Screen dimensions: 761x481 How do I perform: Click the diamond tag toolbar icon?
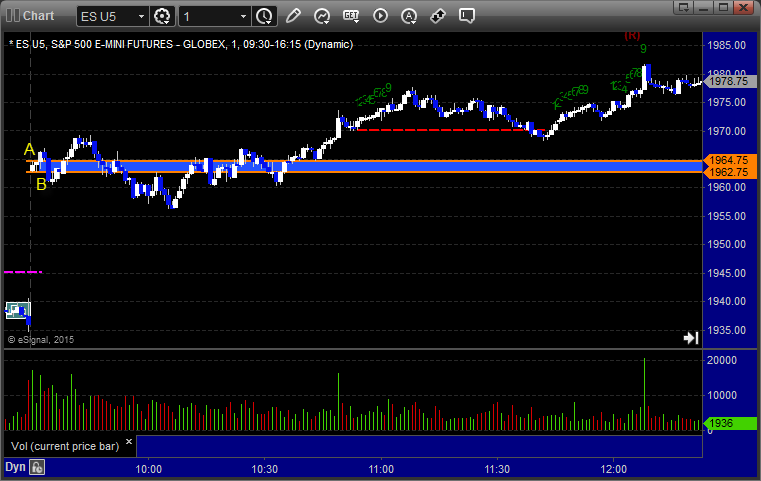pos(438,16)
